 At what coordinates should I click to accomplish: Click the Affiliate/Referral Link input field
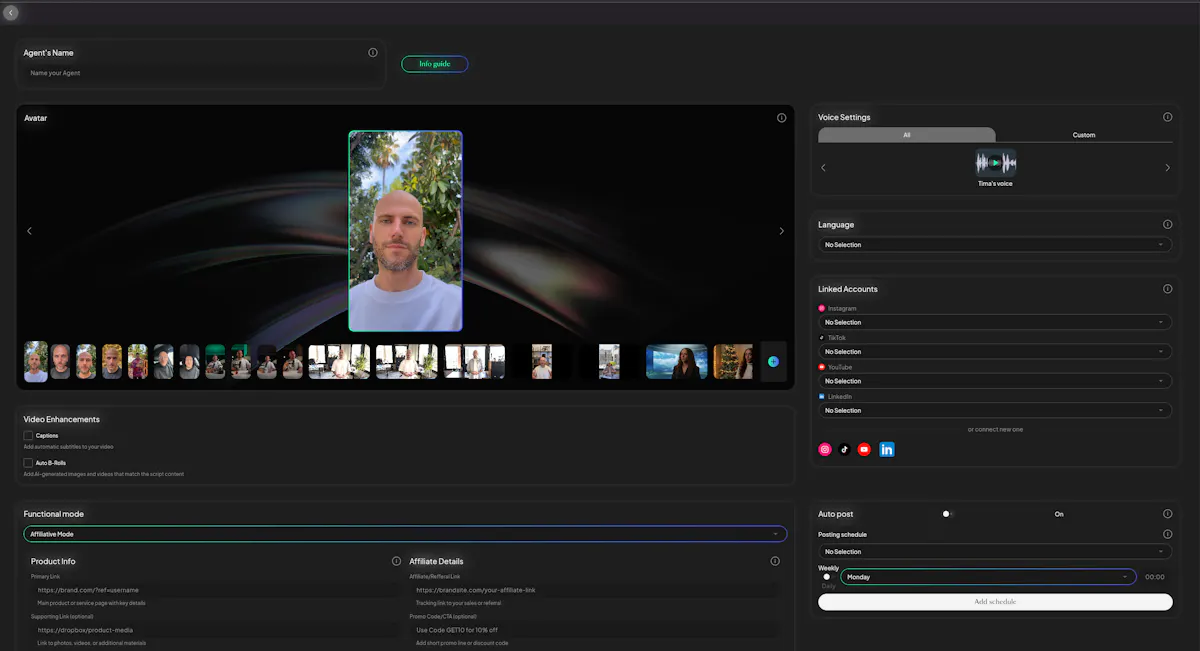tap(594, 590)
